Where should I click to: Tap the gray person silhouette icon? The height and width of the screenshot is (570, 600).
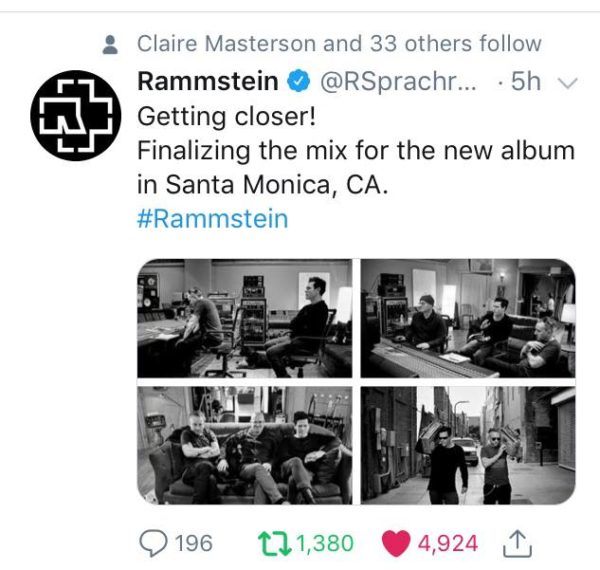(110, 44)
